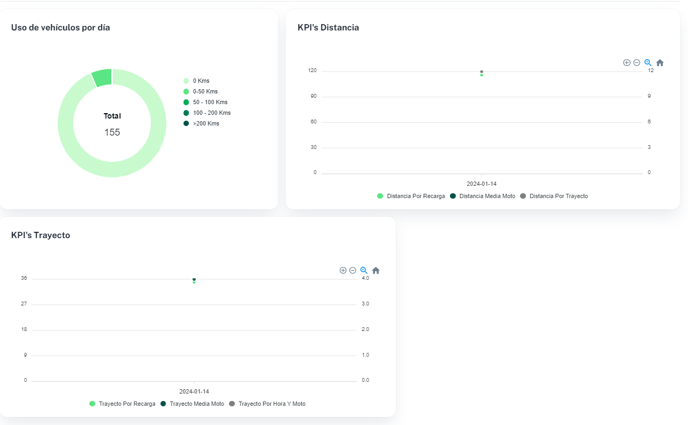This screenshot has width=688, height=425.
Task: Zoom in on the KPI's Trayecto chart
Action: (343, 271)
